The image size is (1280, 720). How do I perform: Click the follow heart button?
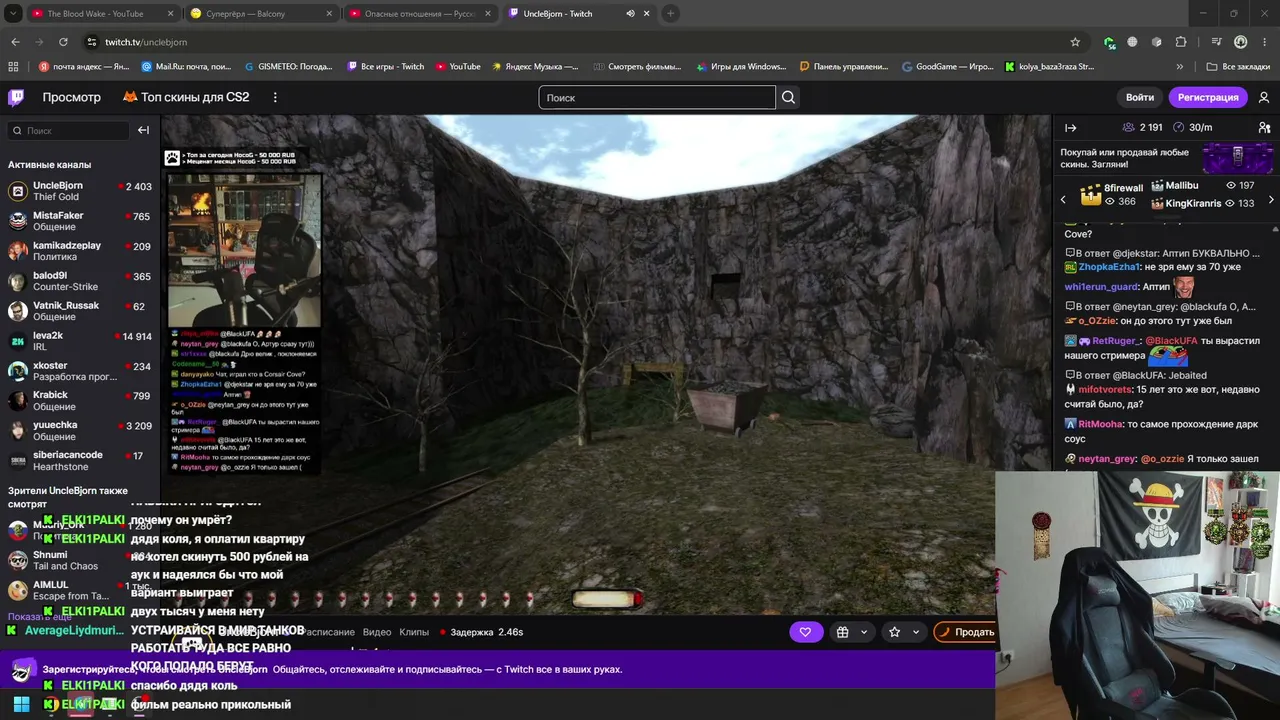click(x=805, y=632)
